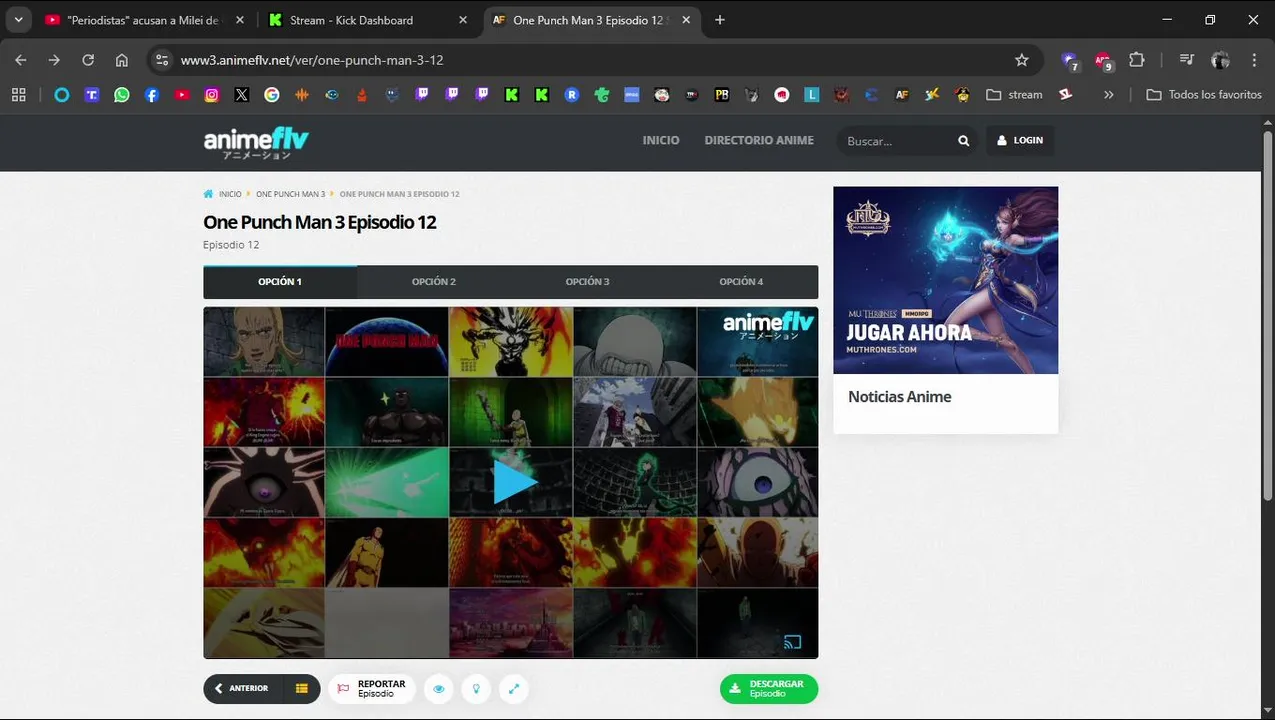Viewport: 1275px width, 720px height.
Task: Open the INICIO menu item
Action: coord(661,141)
